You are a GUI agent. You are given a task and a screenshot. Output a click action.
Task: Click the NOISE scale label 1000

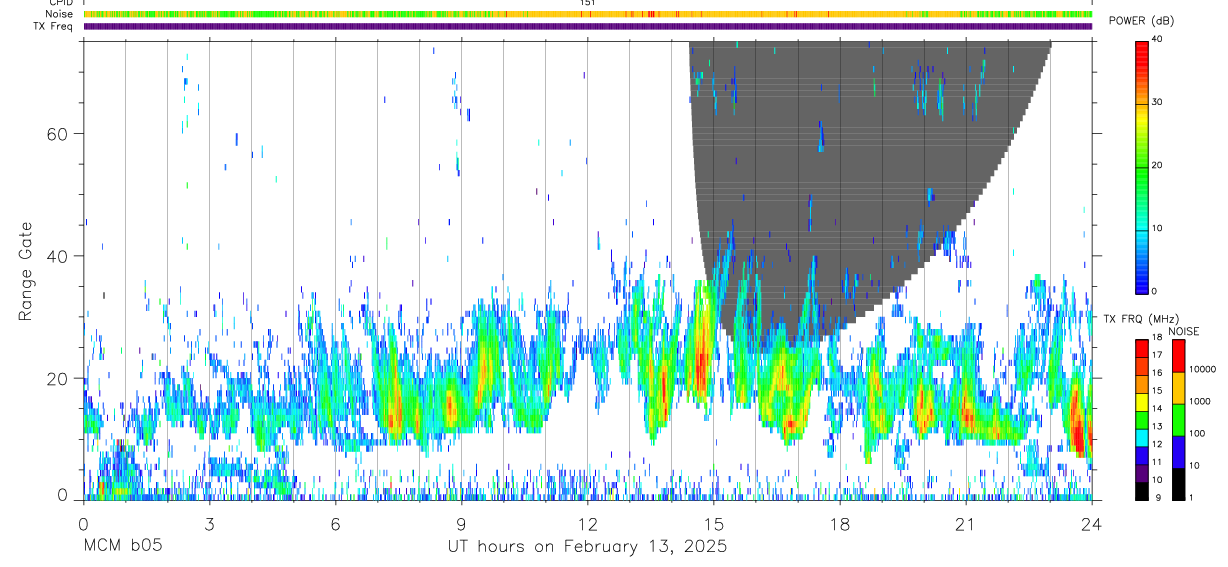pos(1201,402)
